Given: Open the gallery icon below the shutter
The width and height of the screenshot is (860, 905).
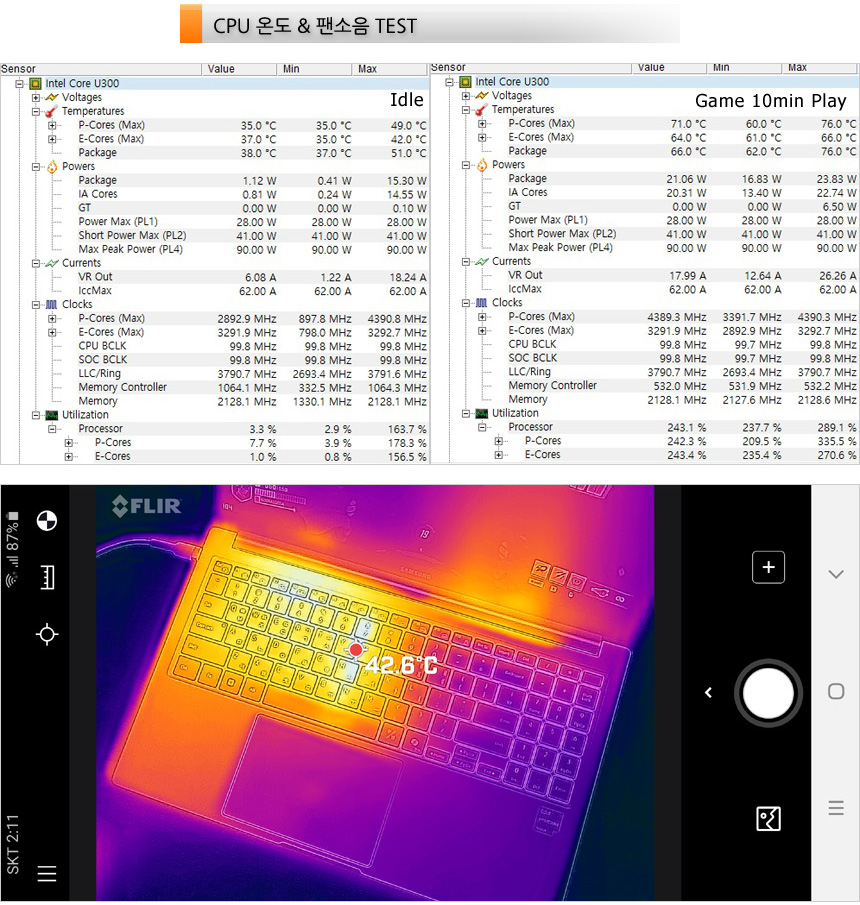Looking at the screenshot, I should pos(768,820).
